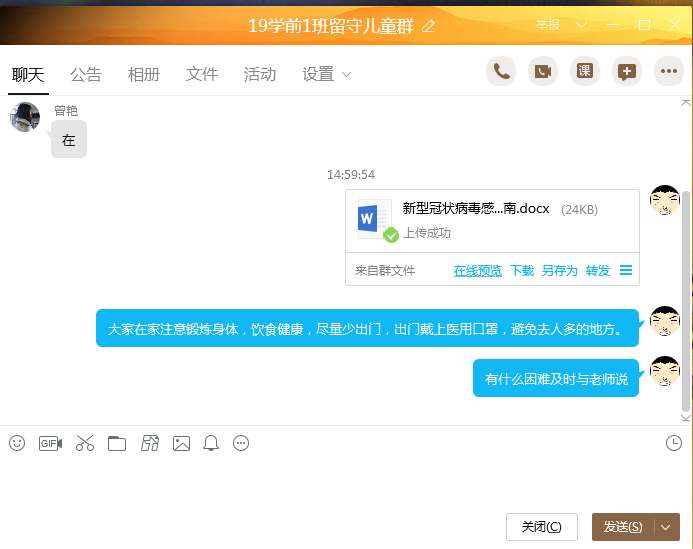This screenshot has height=549, width=693.
Task: Edit group name with pencil icon
Action: (428, 26)
